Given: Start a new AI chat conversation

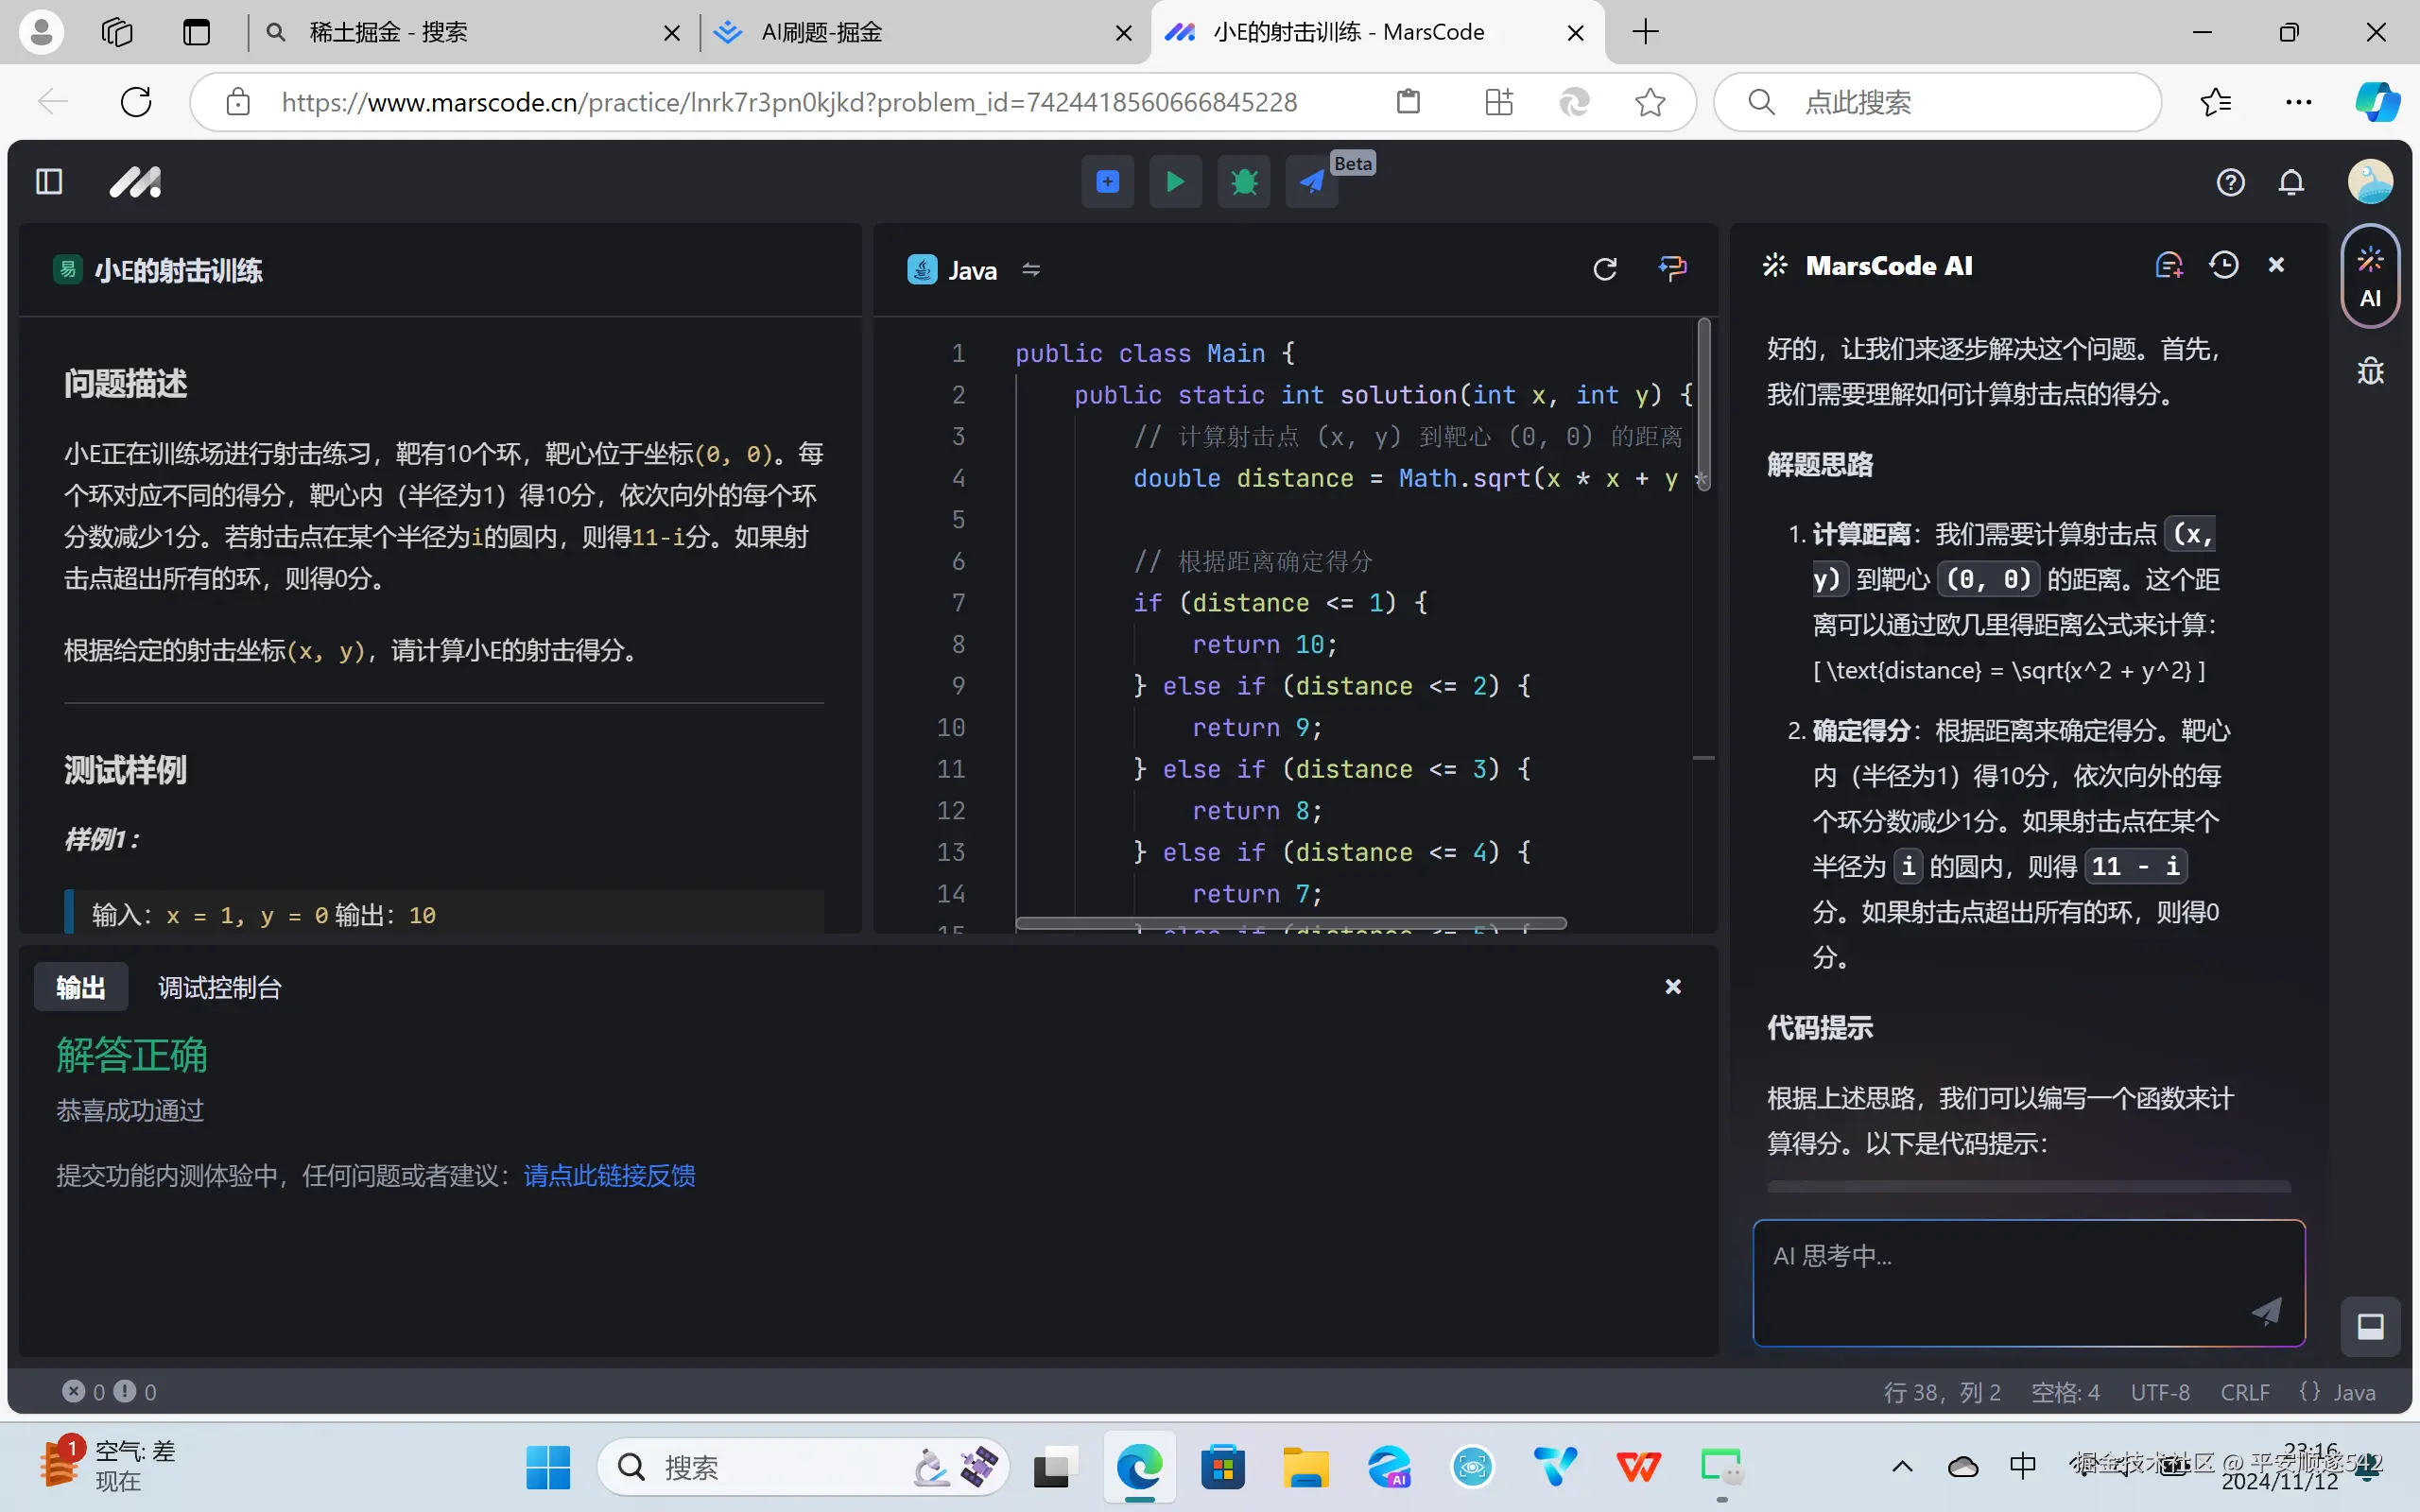Looking at the screenshot, I should pos(2168,265).
